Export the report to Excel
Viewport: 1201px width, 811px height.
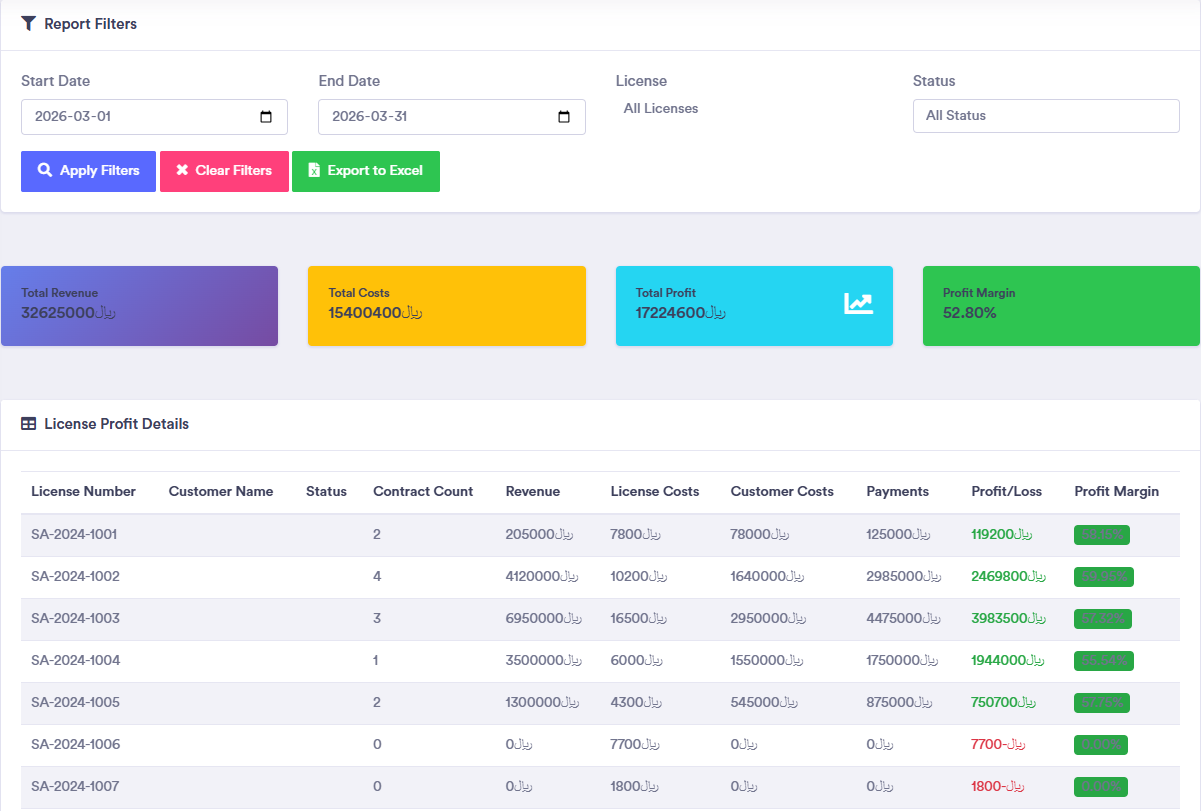pyautogui.click(x=366, y=171)
